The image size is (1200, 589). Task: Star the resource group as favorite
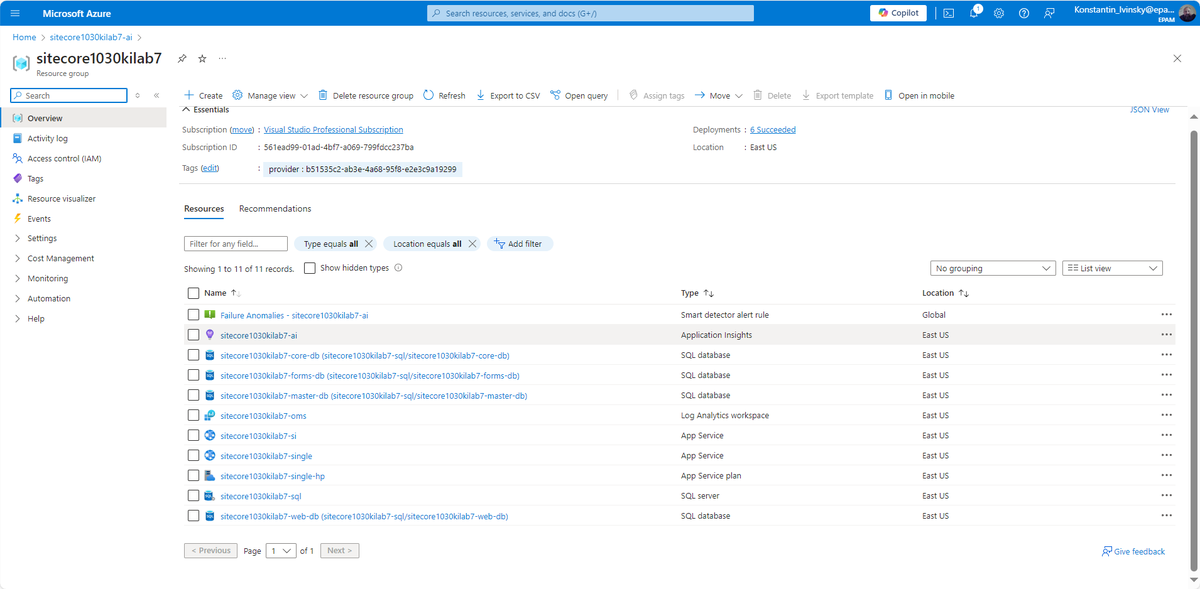pyautogui.click(x=201, y=58)
